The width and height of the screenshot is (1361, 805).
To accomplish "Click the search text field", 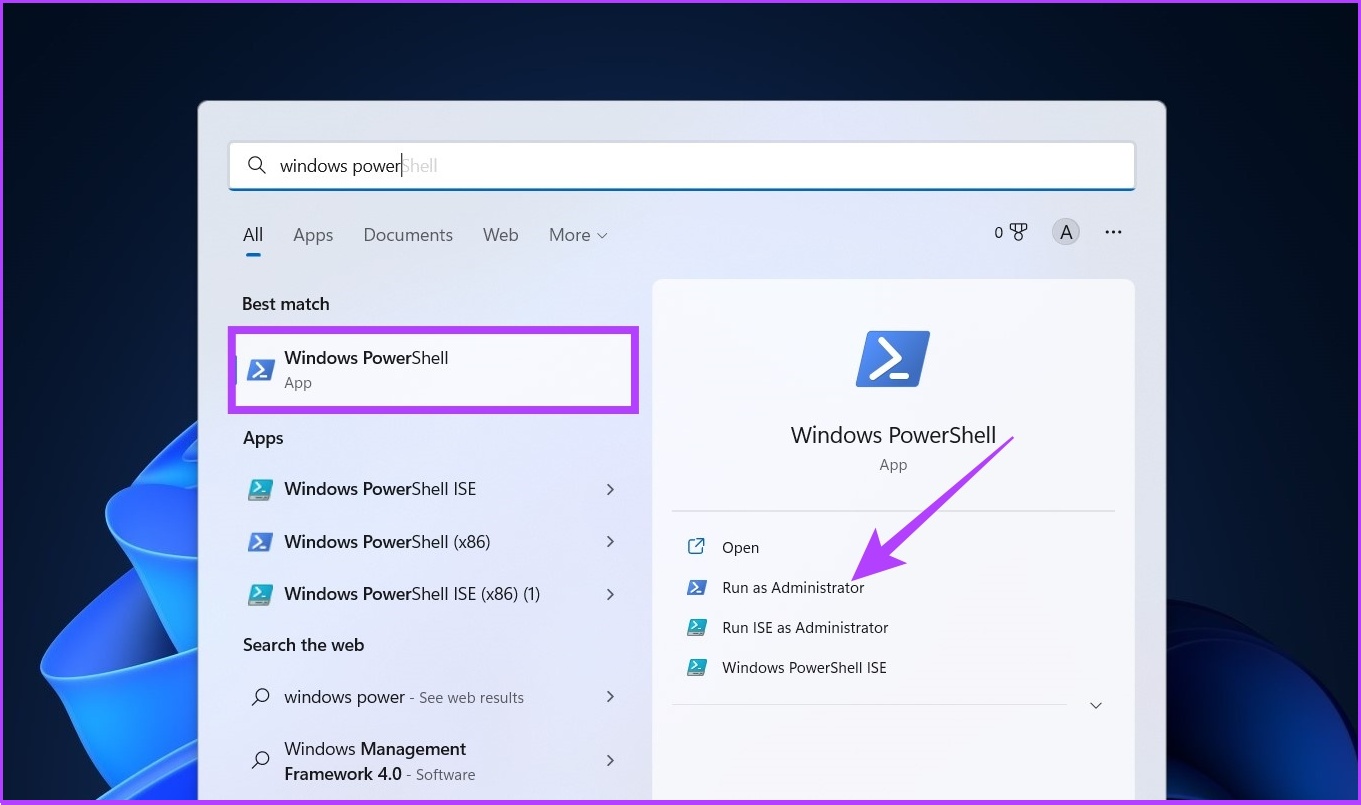I will click(x=681, y=165).
